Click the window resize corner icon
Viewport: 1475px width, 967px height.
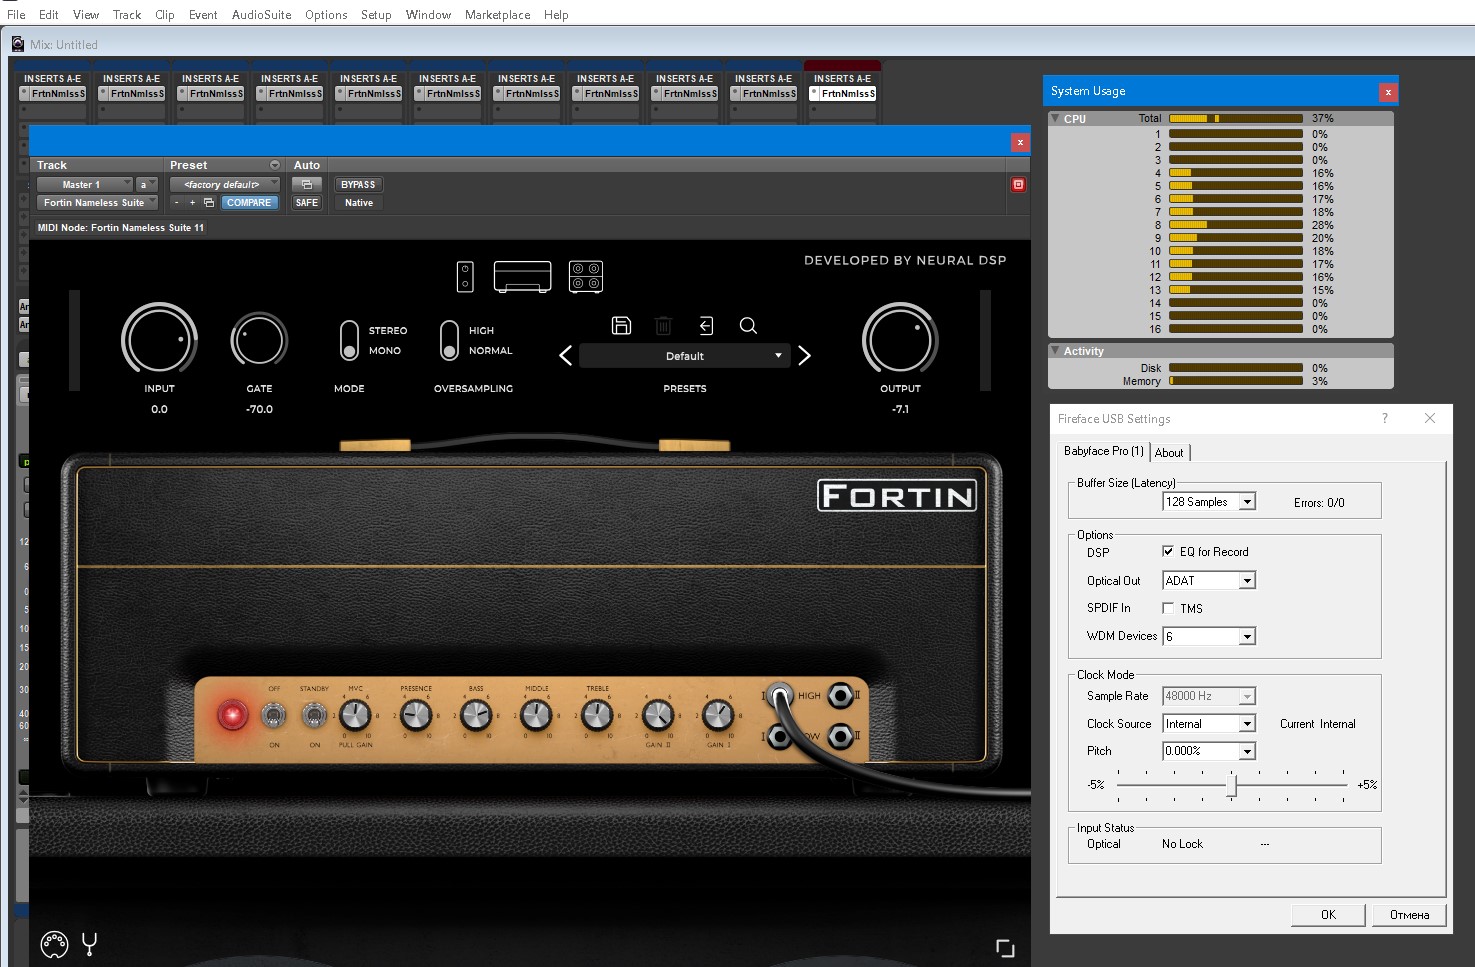1005,948
